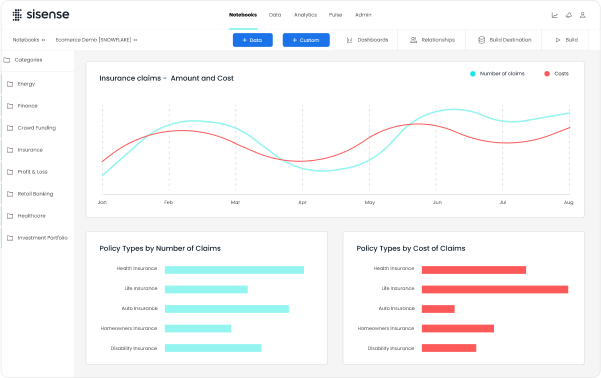Toggle the Number of claims legend series
The height and width of the screenshot is (378, 601).
[497, 74]
